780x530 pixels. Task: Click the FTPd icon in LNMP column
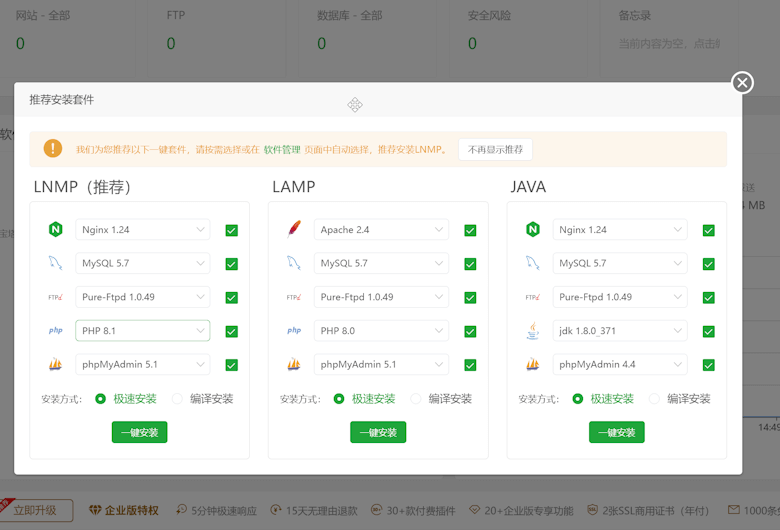55,297
